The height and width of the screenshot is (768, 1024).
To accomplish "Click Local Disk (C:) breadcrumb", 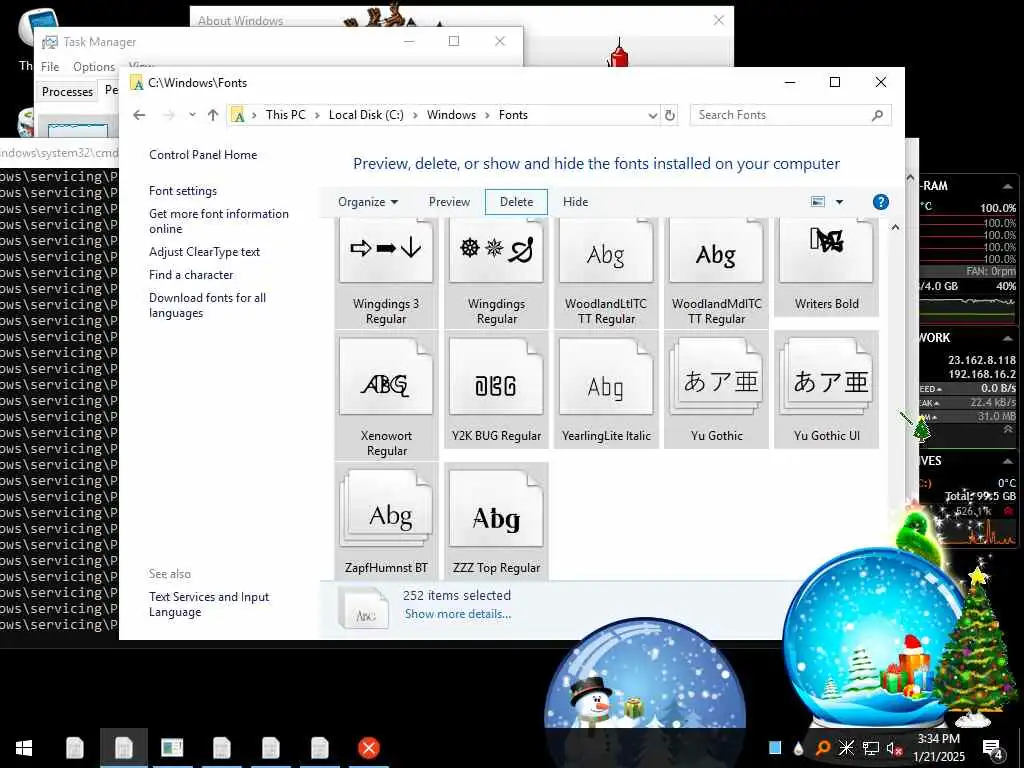I will (x=366, y=115).
